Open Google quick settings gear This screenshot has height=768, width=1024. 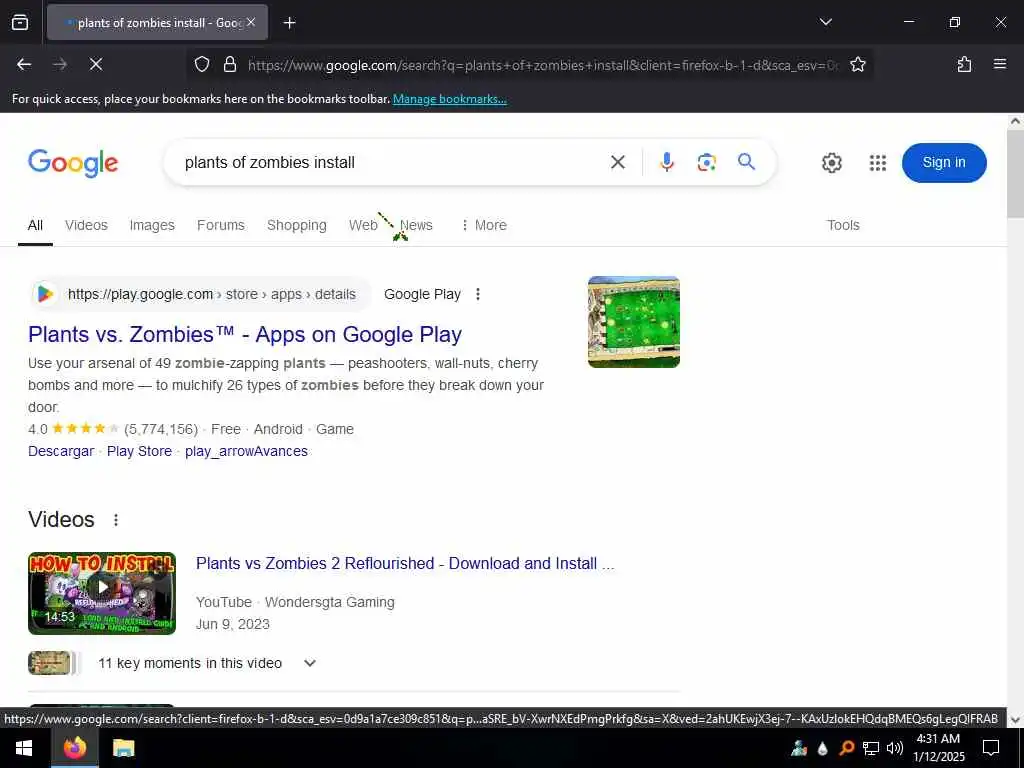pyautogui.click(x=831, y=163)
